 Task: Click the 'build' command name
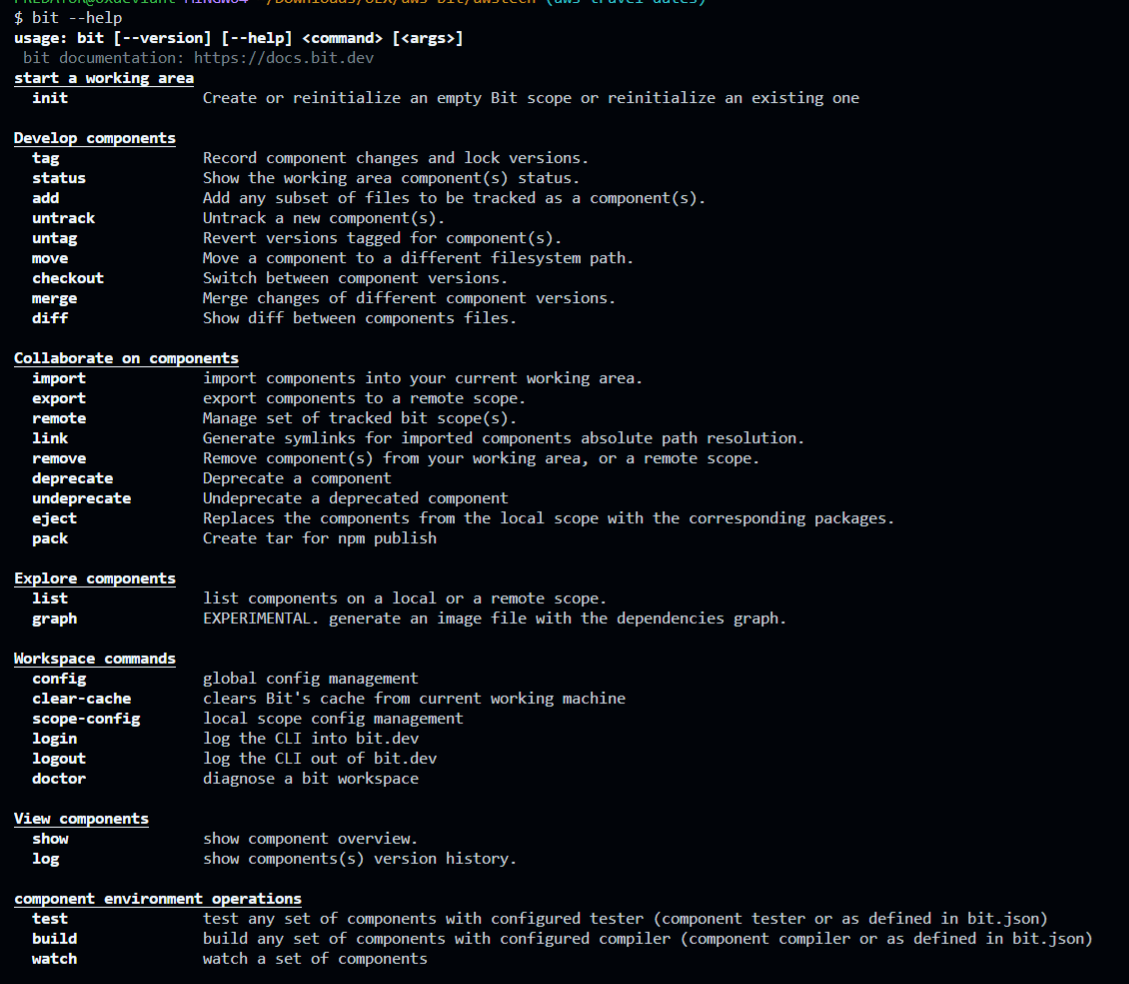coord(54,939)
